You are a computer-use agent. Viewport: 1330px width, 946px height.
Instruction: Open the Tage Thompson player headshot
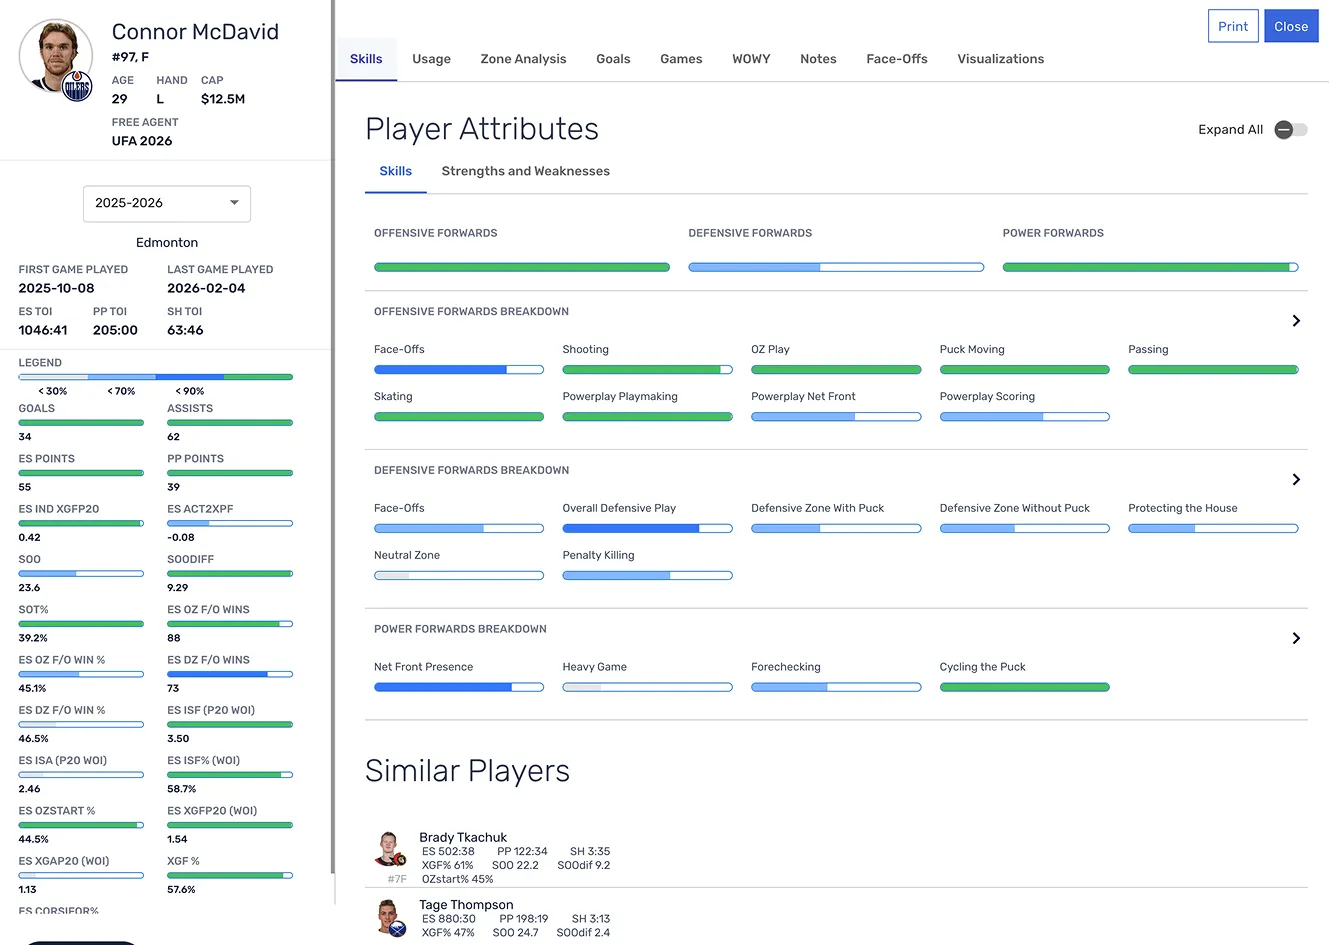[389, 917]
